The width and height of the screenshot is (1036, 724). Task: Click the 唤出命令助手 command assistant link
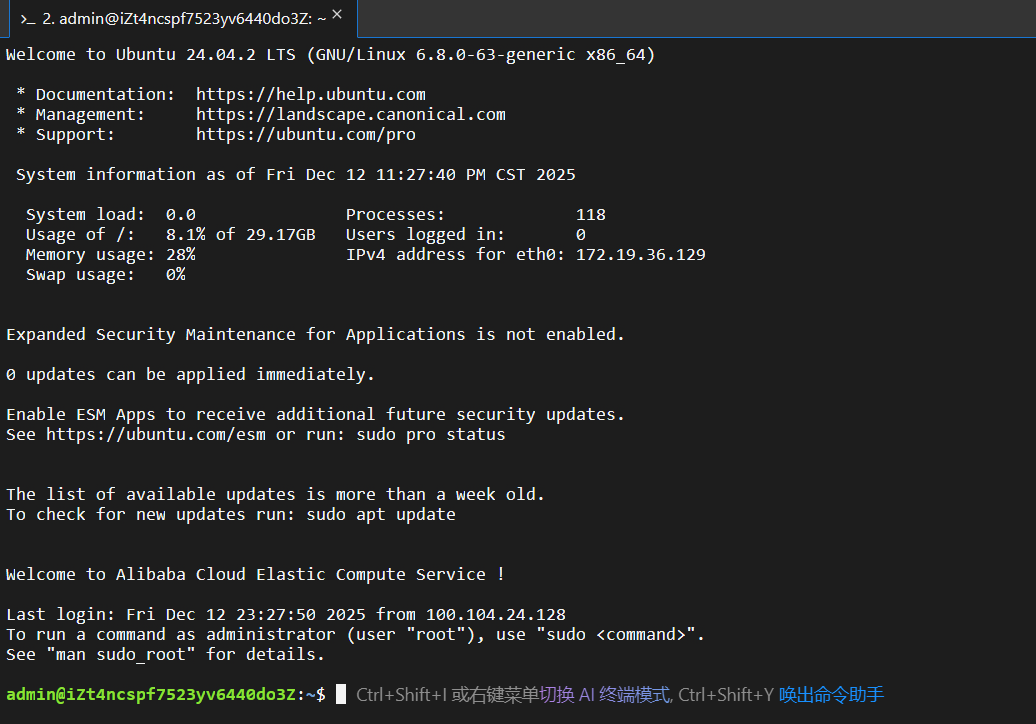831,695
